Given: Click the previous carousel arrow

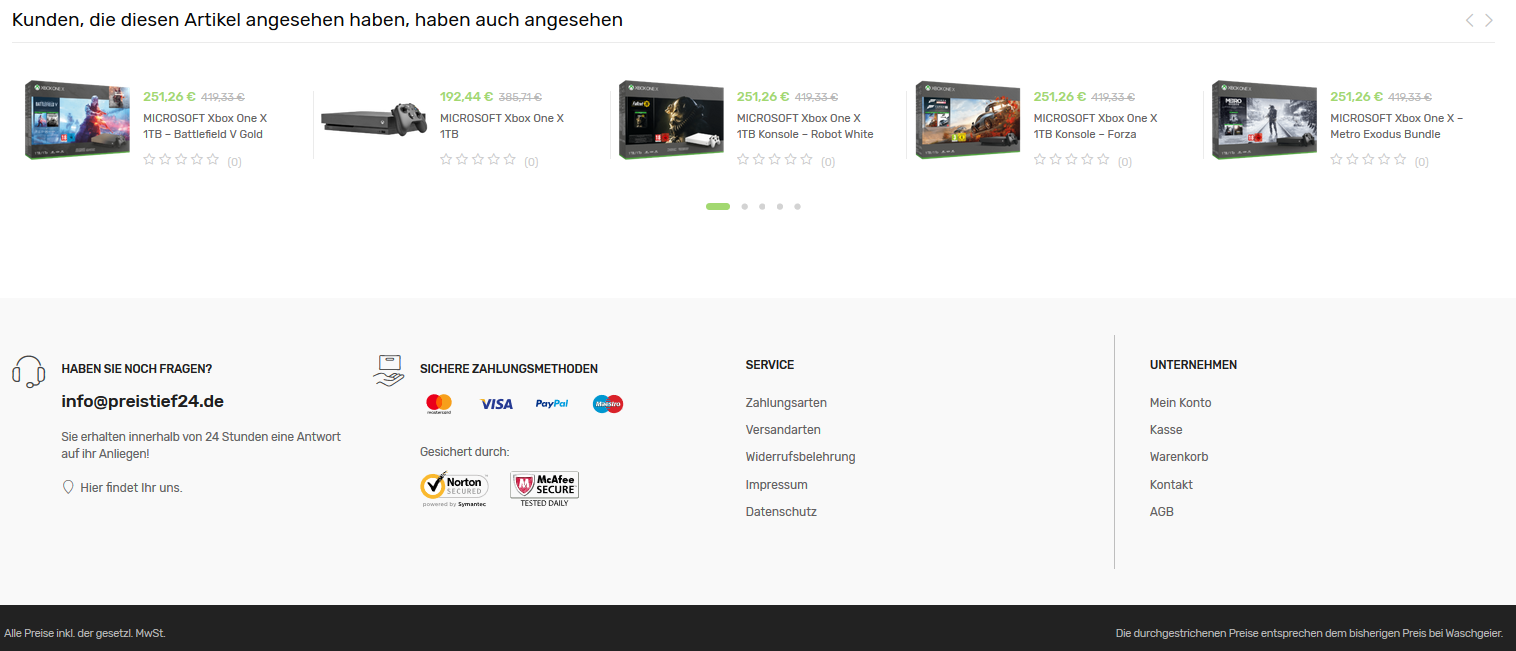Looking at the screenshot, I should coord(1469,20).
